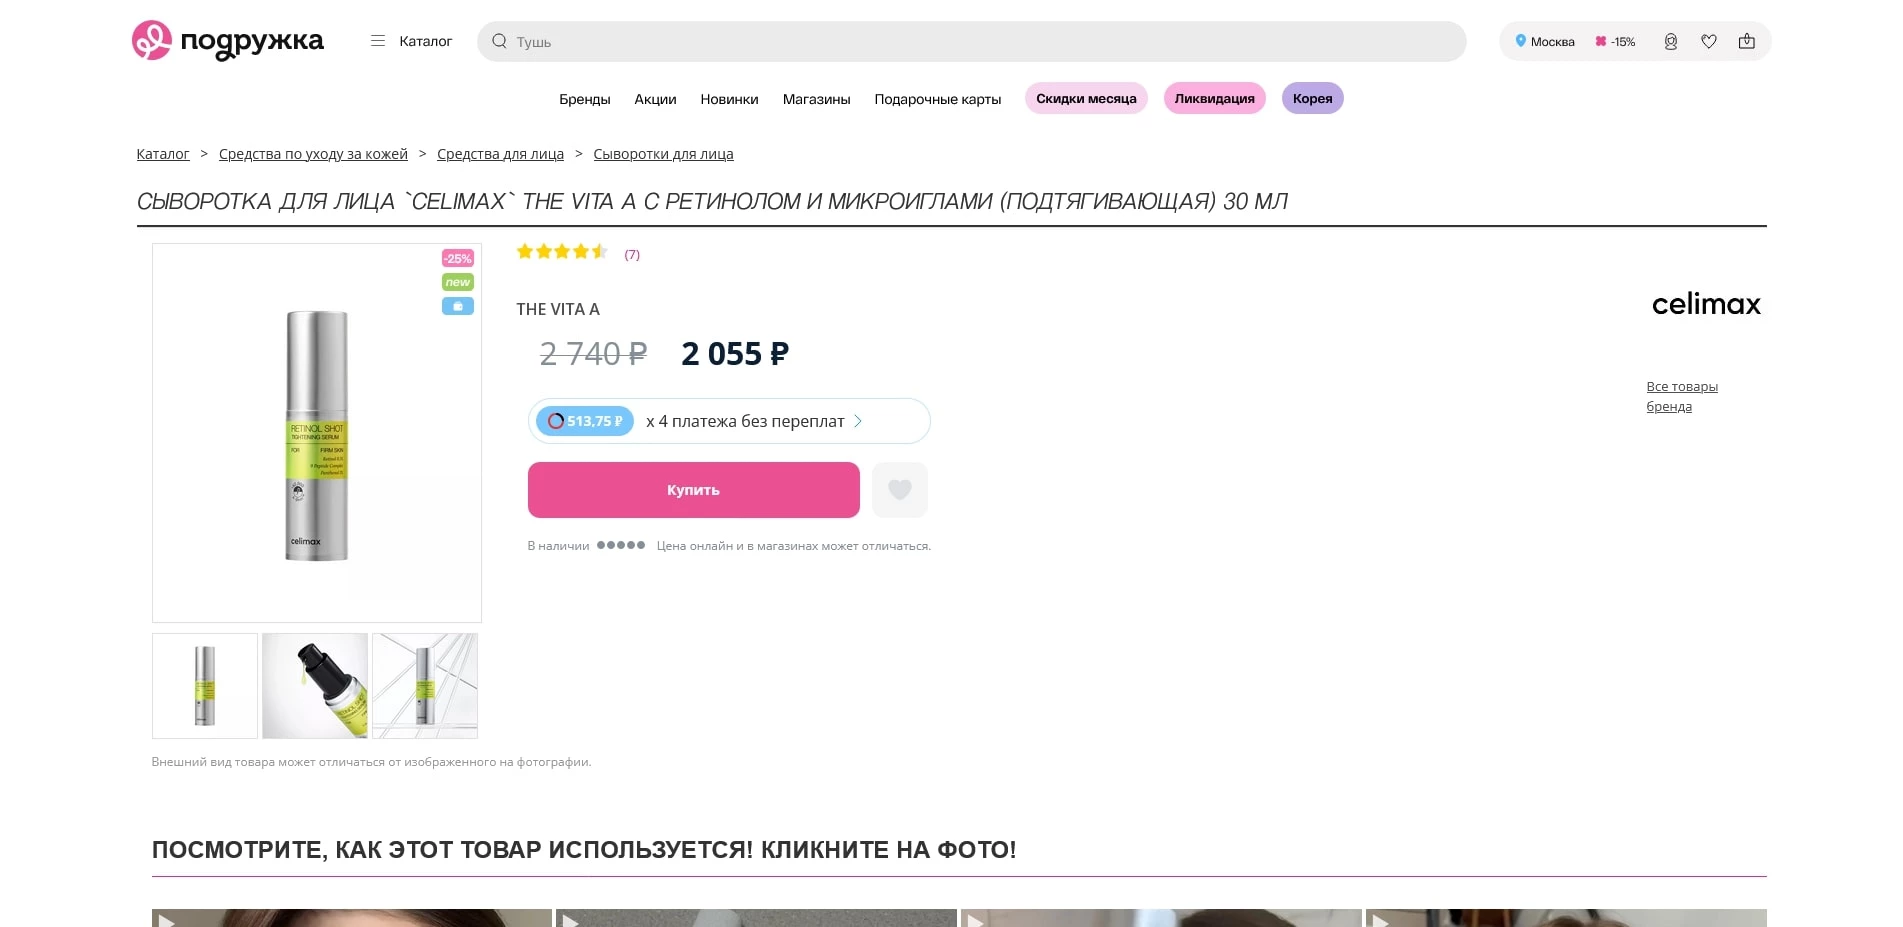Click the -25% discount badge

[457, 257]
